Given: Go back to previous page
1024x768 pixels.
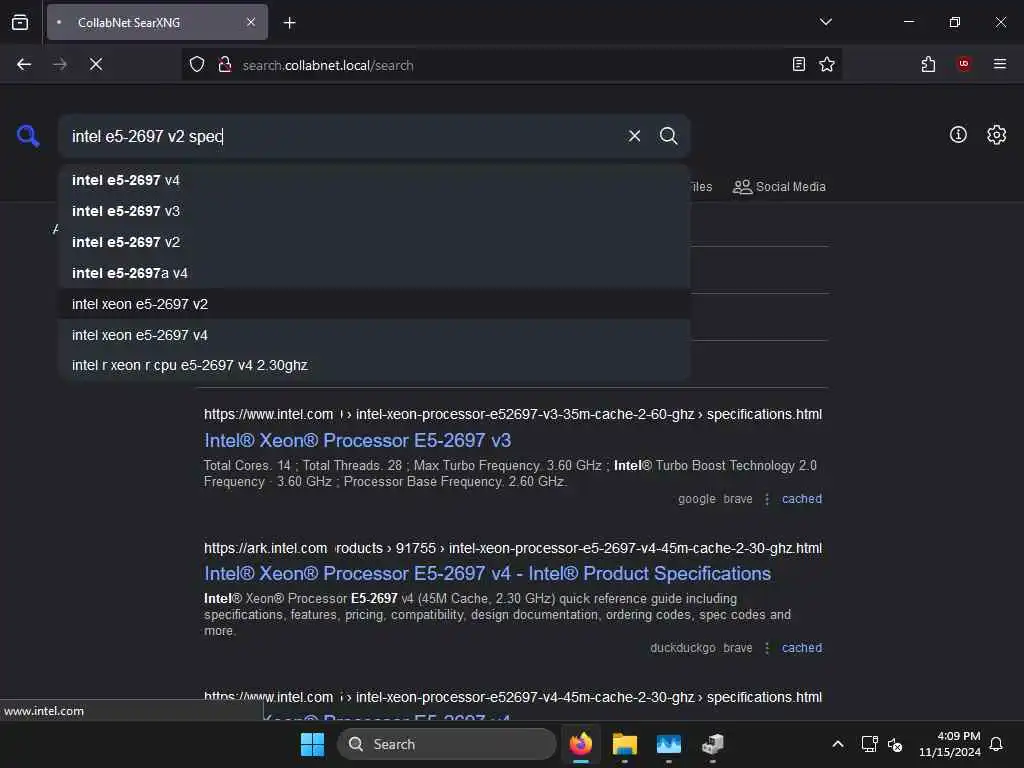Looking at the screenshot, I should coord(24,64).
